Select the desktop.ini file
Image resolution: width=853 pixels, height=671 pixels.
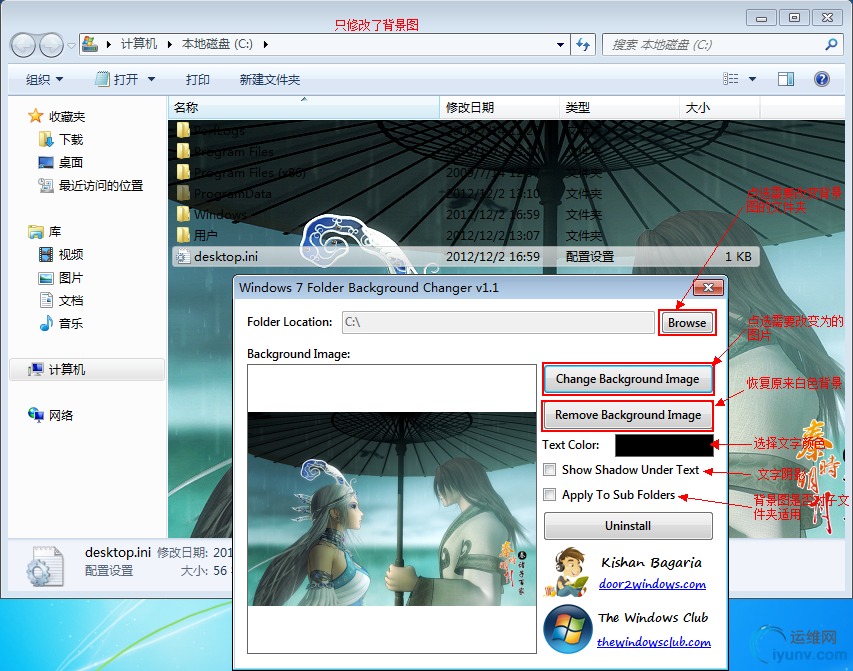point(466,256)
